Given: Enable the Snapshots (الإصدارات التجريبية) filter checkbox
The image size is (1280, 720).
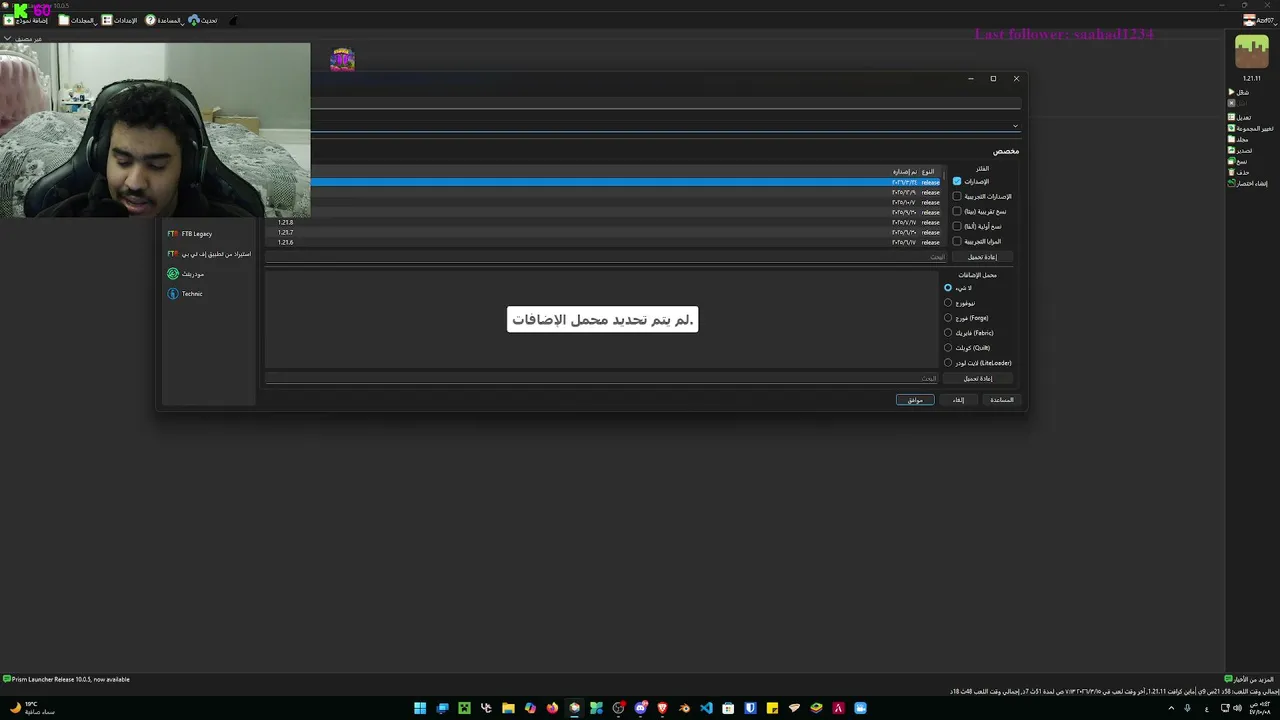Looking at the screenshot, I should [957, 197].
